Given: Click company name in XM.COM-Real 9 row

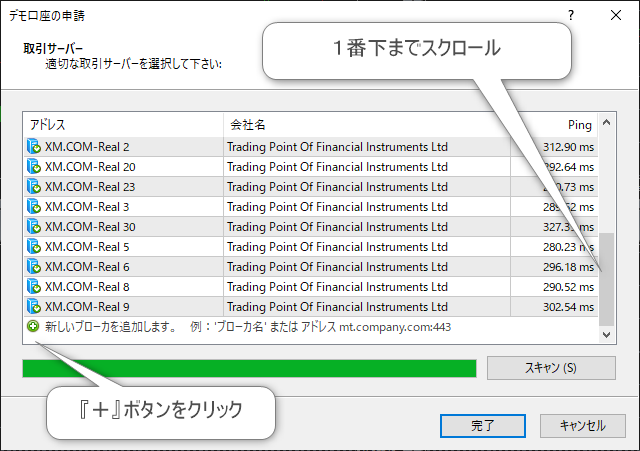Looking at the screenshot, I should click(338, 307).
